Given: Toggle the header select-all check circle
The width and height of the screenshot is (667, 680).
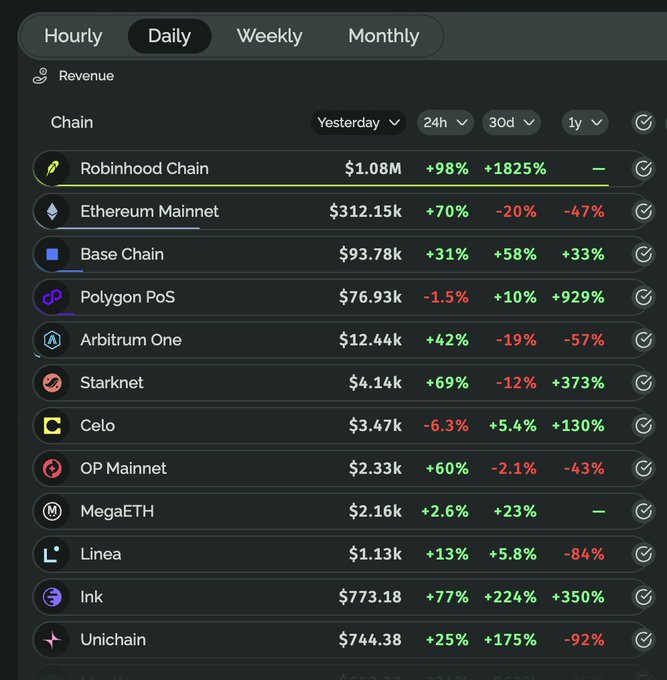Looking at the screenshot, I should click(x=643, y=123).
